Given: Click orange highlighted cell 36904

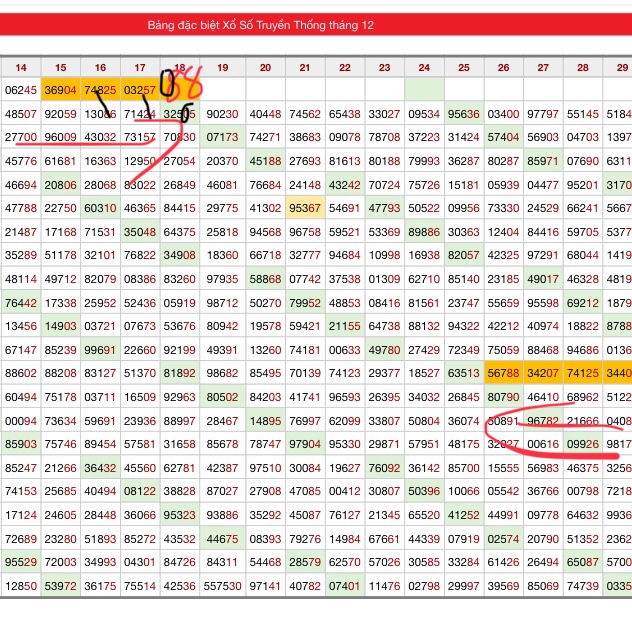Looking at the screenshot, I should 61,90.
